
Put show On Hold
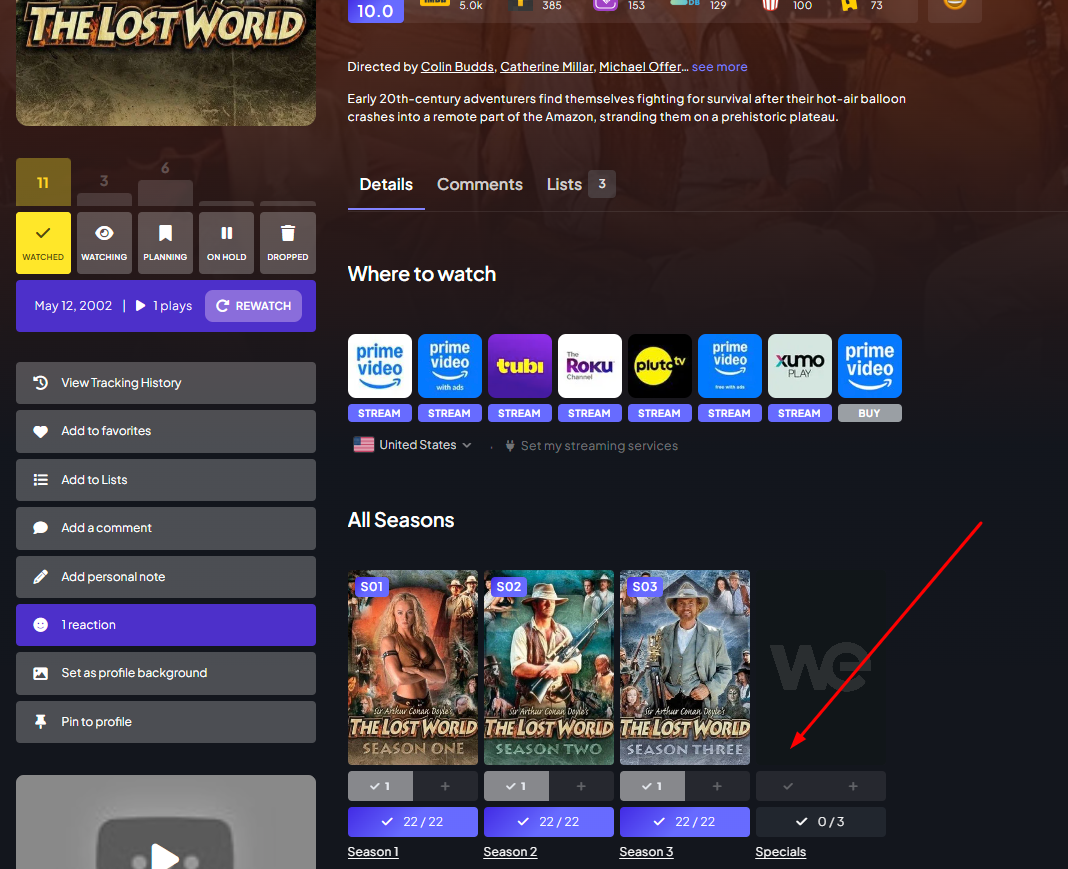pos(226,242)
